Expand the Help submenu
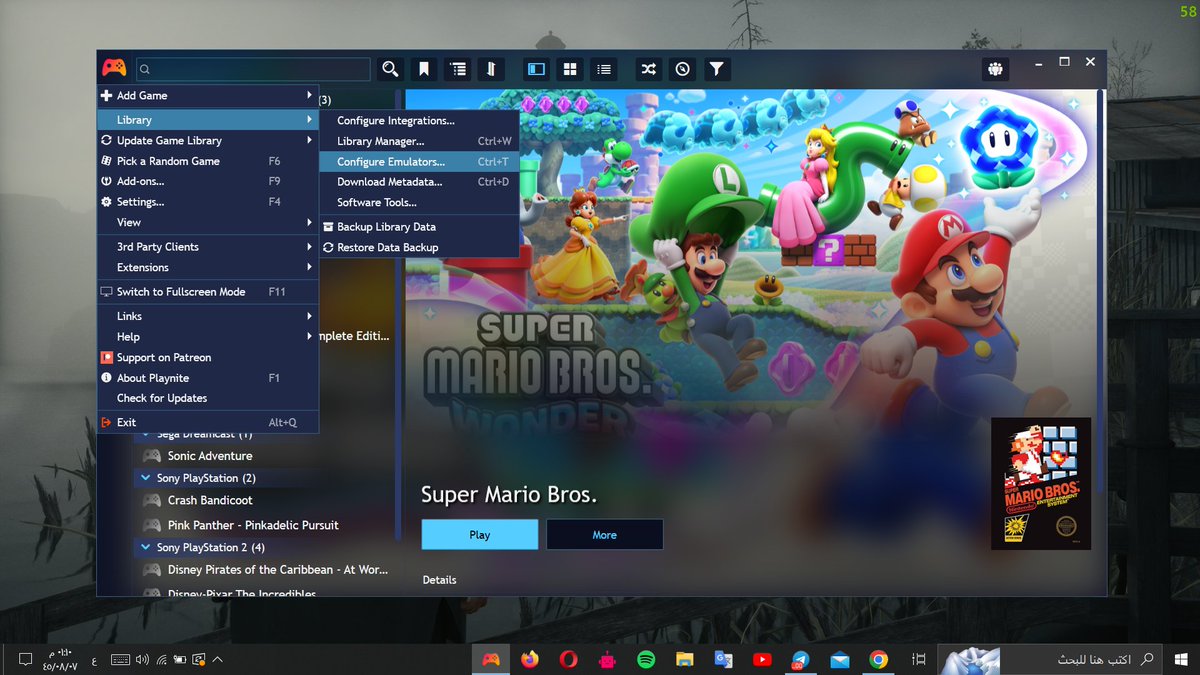 tap(208, 337)
